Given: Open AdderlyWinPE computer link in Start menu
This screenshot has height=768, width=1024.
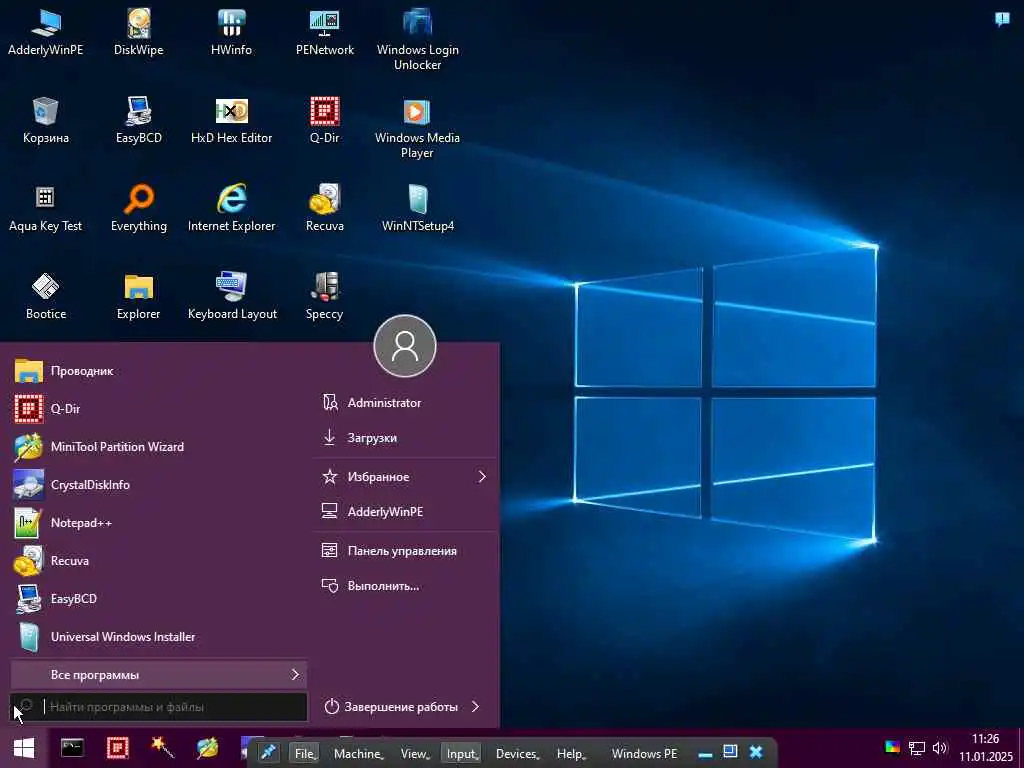Looking at the screenshot, I should (406, 512).
